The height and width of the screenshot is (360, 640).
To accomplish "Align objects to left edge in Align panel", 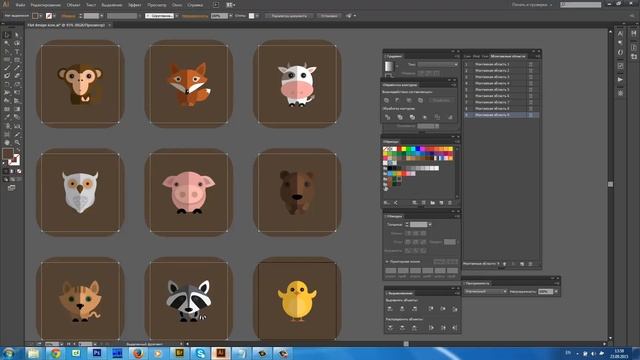I will tap(390, 309).
